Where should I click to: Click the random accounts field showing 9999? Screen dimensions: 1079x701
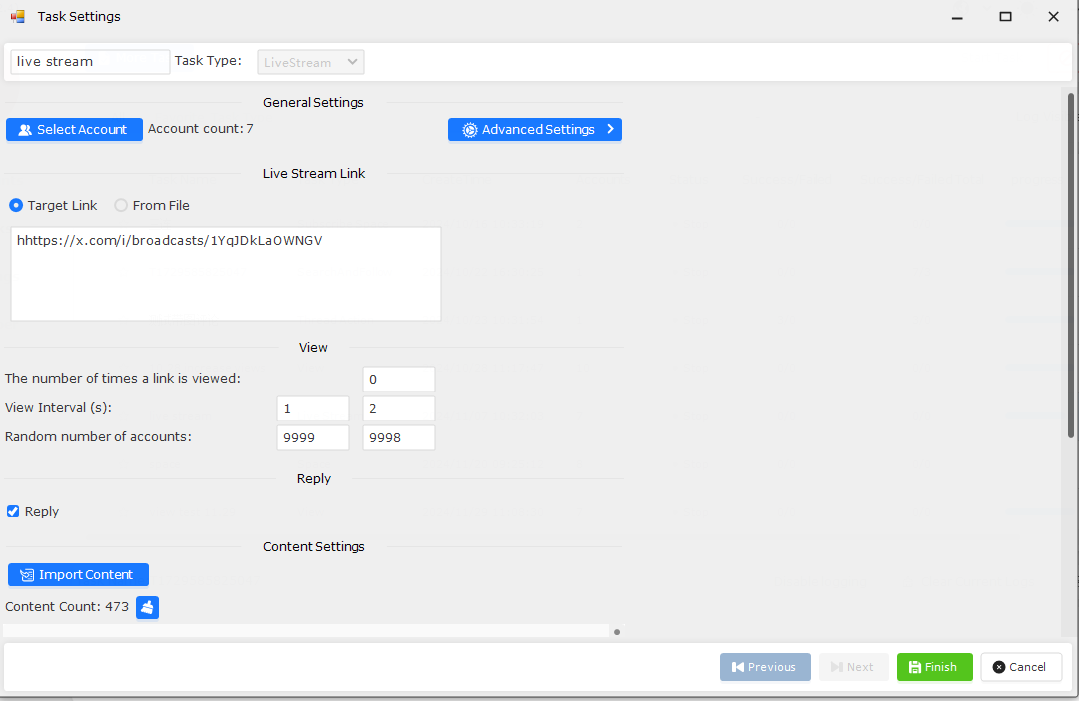pos(312,438)
